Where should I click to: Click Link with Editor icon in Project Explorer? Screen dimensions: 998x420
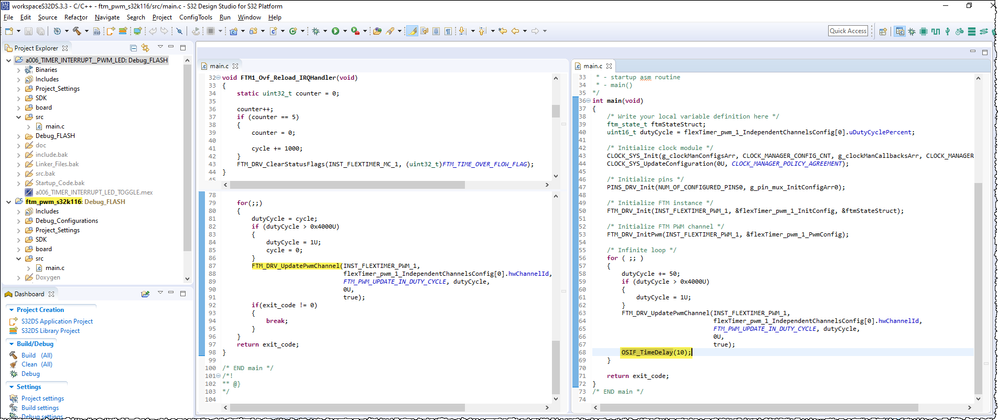click(x=147, y=47)
